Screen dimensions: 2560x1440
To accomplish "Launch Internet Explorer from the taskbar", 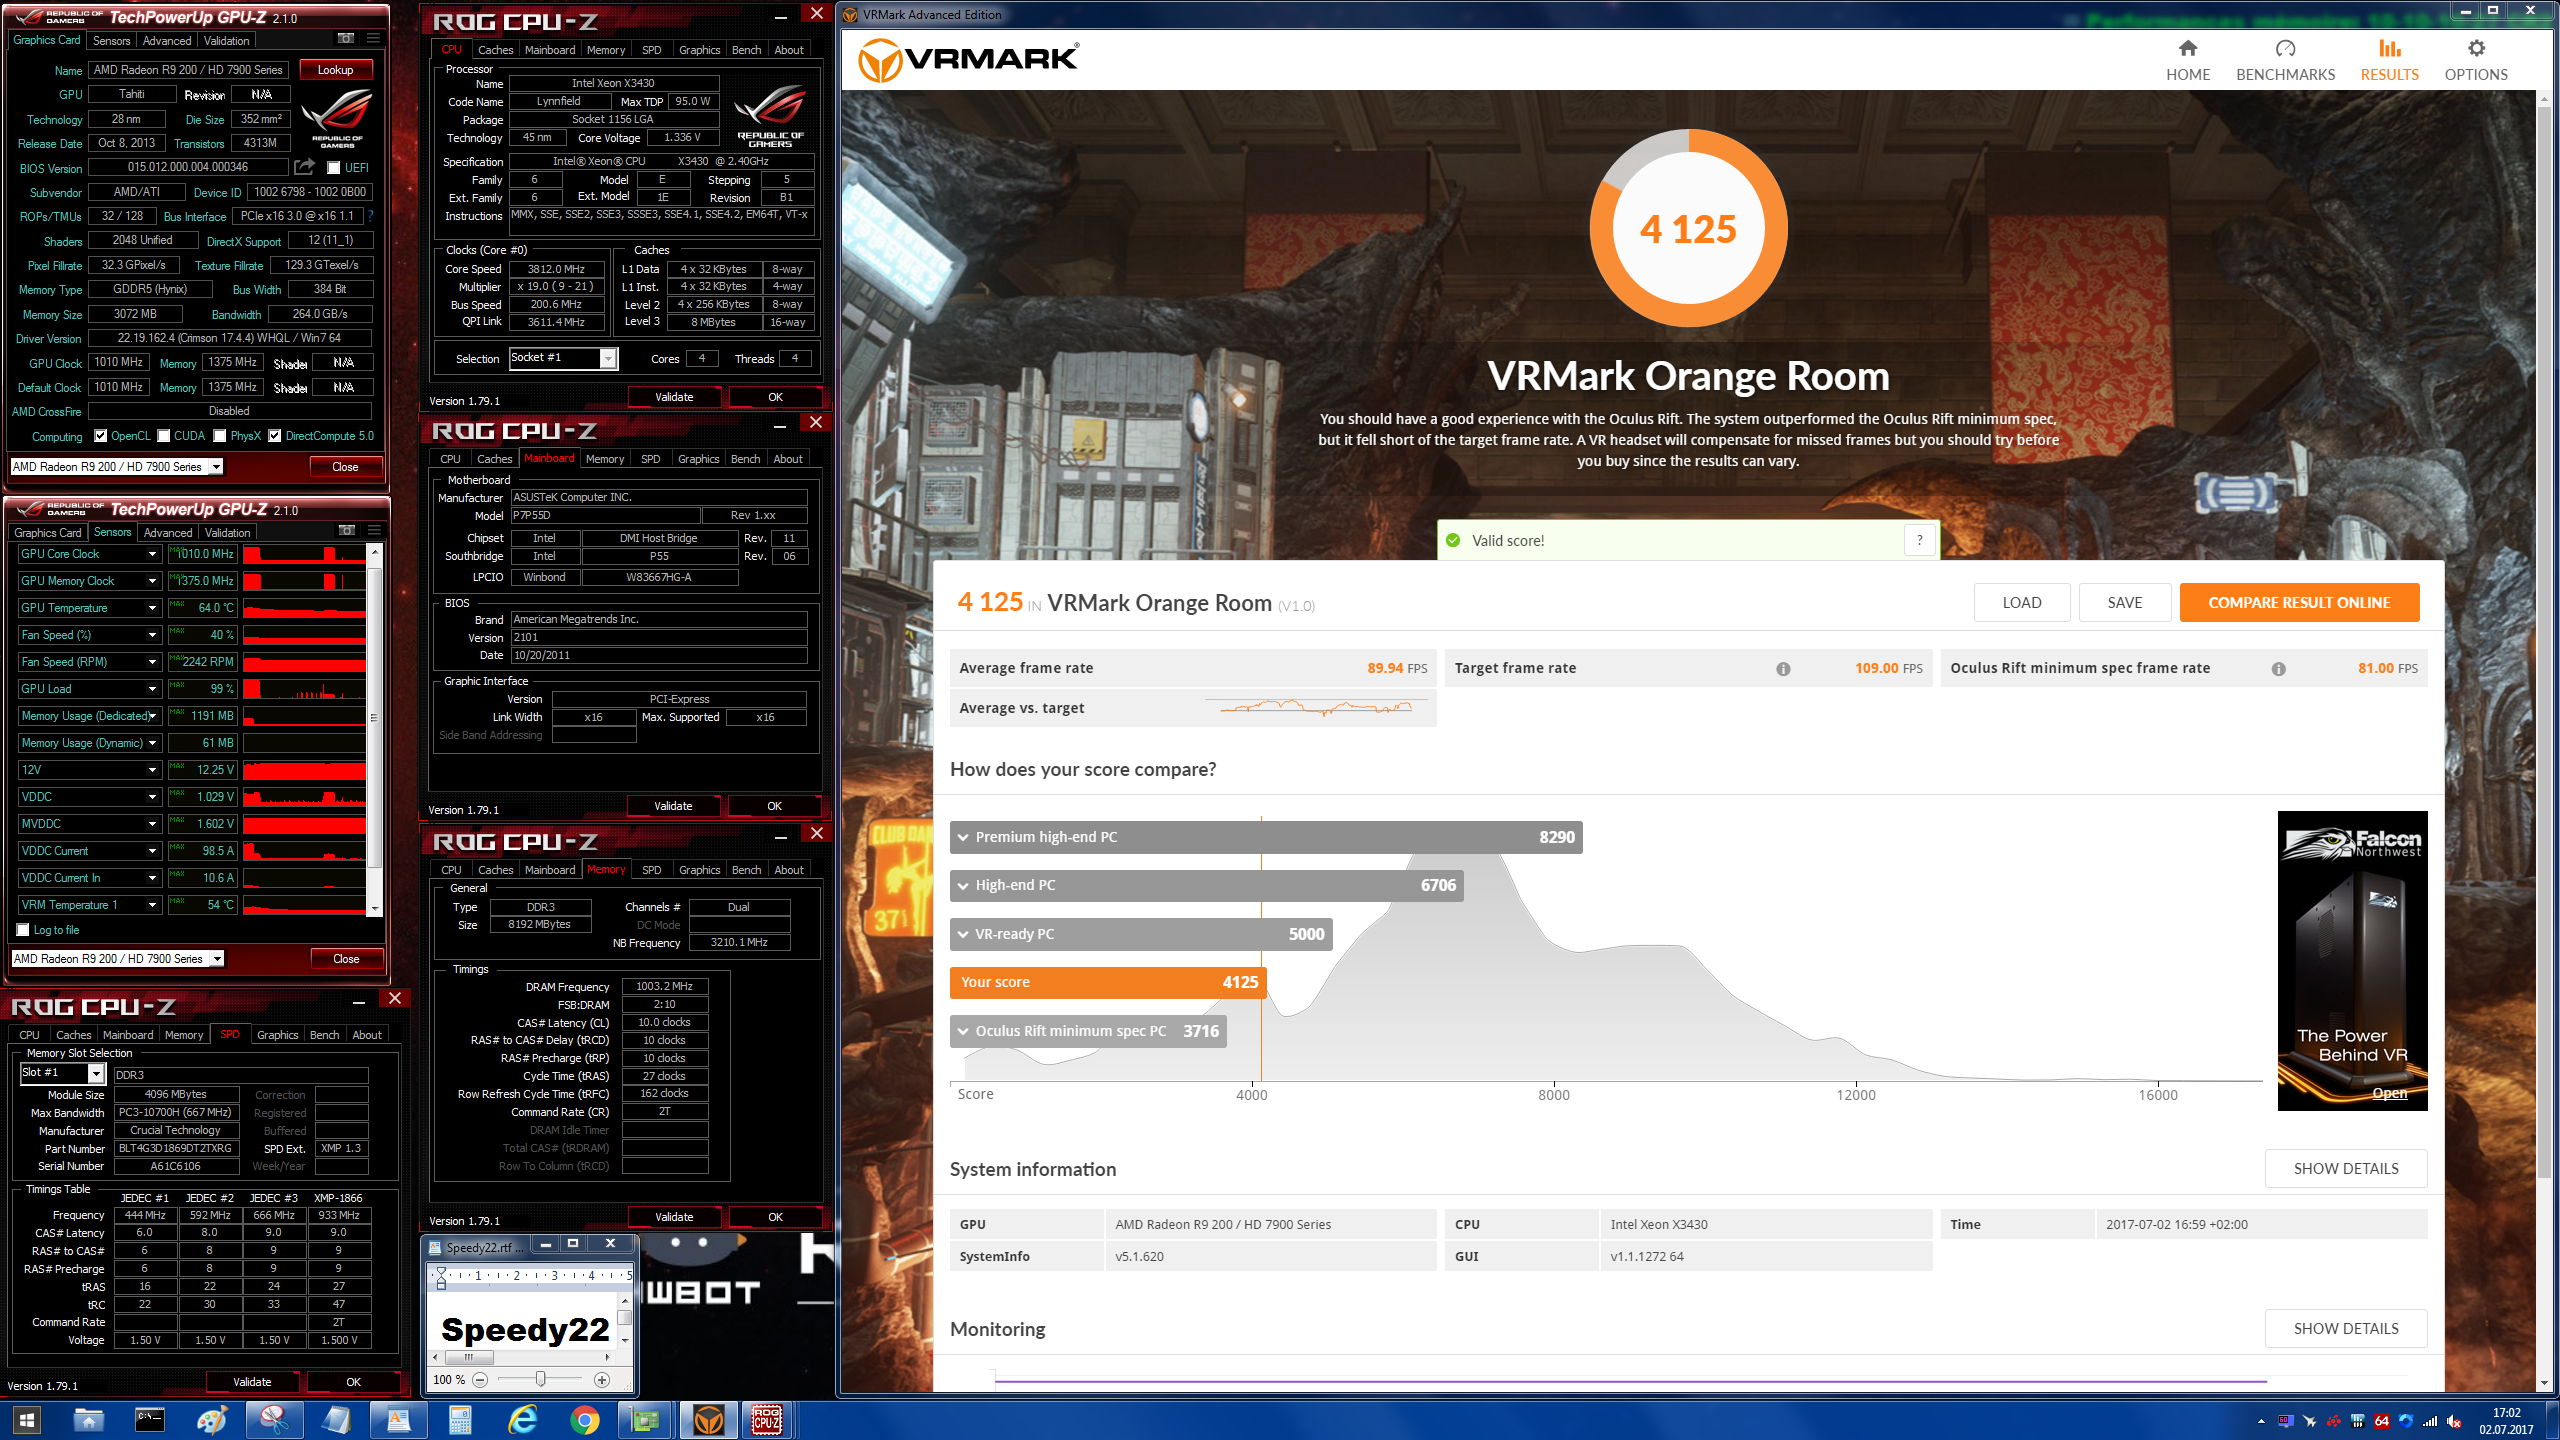I will (523, 1420).
